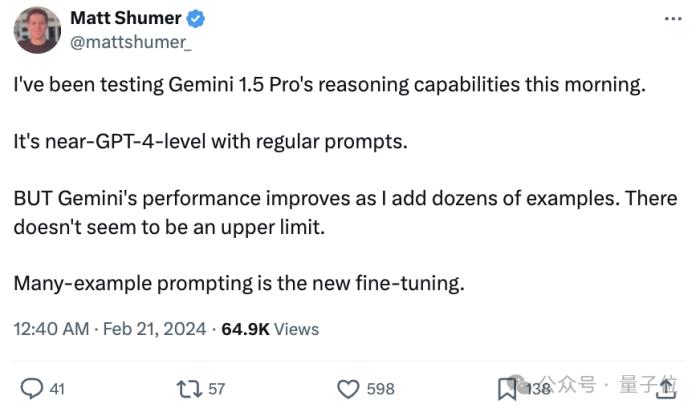
Task: Retweet using the repost arrows icon
Action: click(189, 389)
